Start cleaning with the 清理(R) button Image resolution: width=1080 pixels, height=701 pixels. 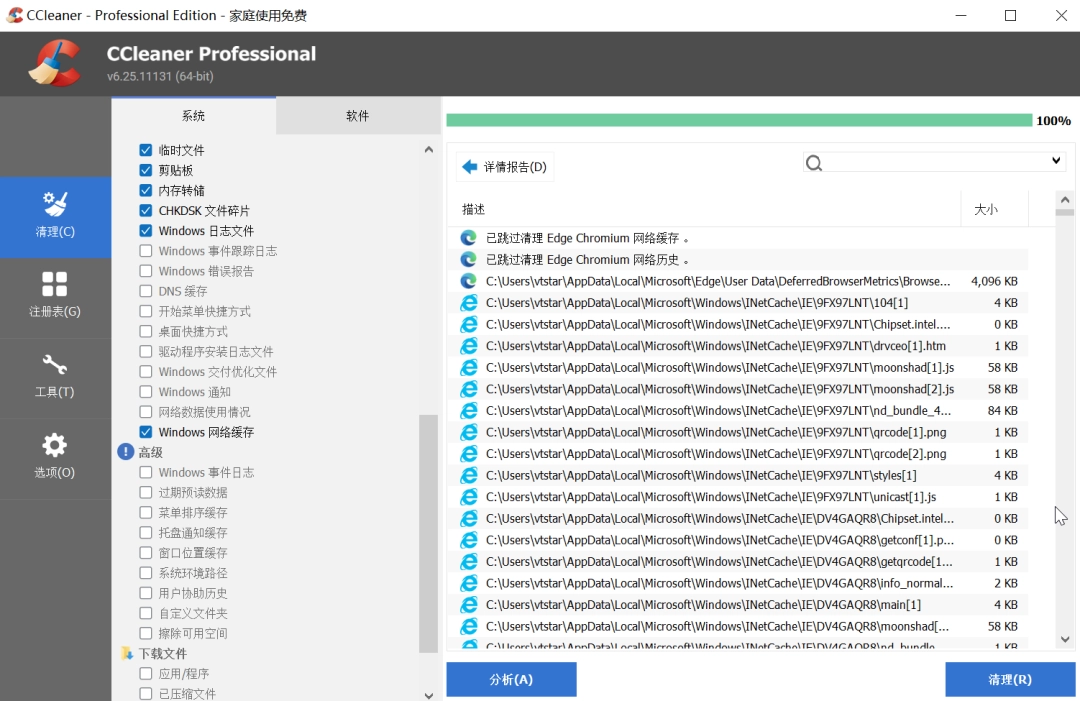1011,679
